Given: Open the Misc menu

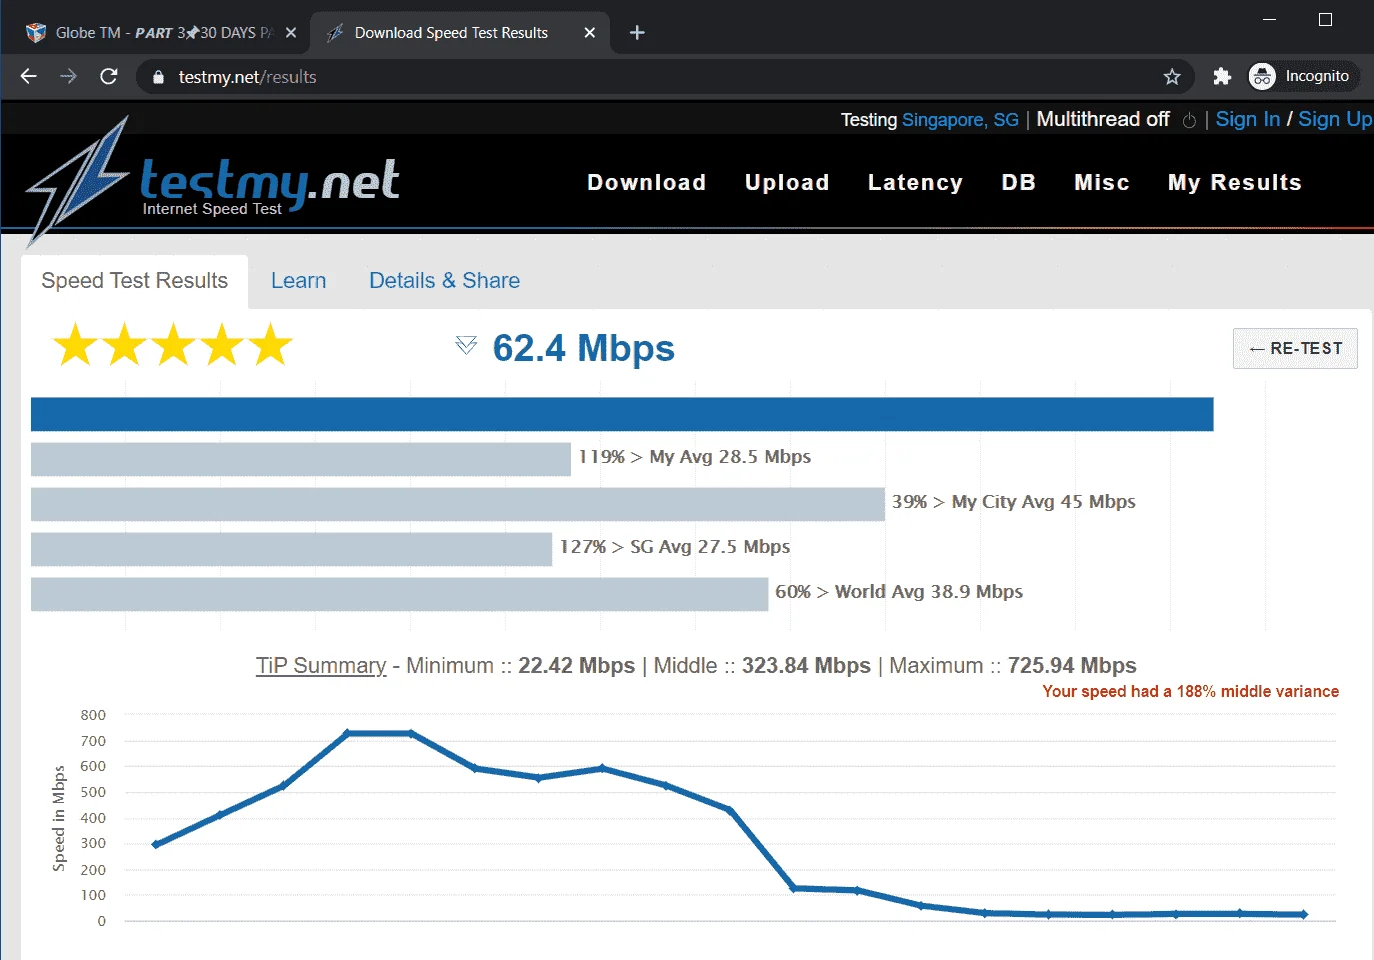Looking at the screenshot, I should coord(1102,183).
